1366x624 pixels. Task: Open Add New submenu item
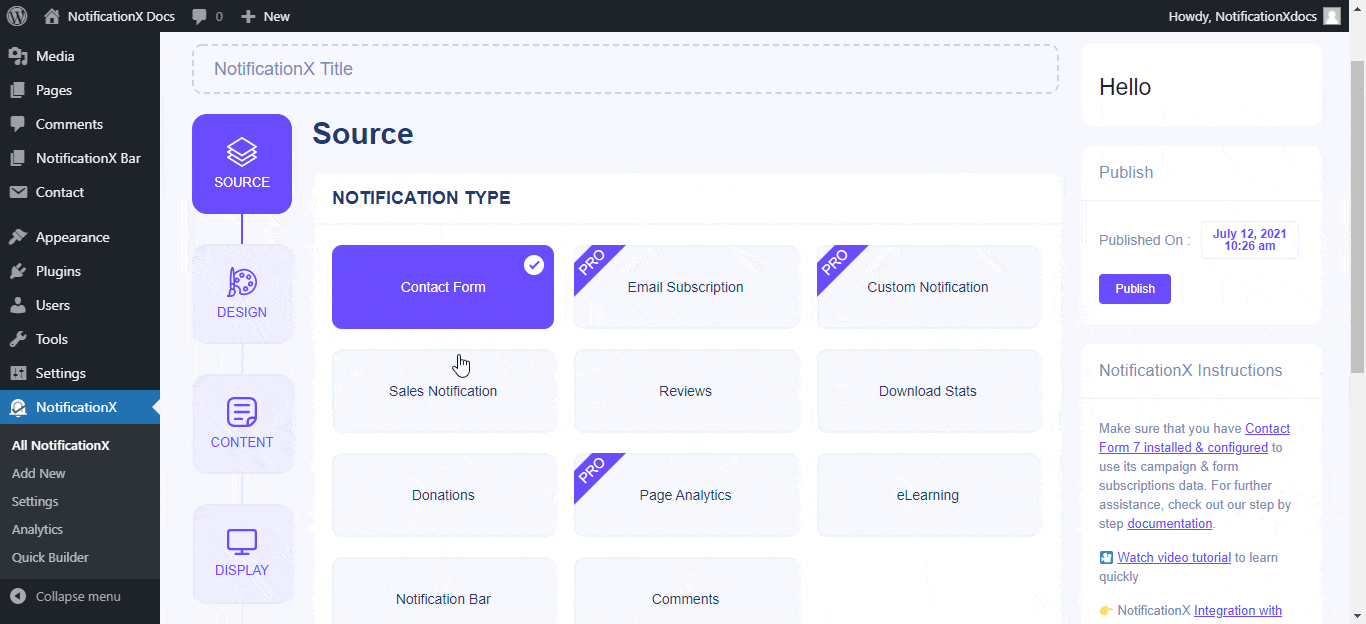pyautogui.click(x=39, y=473)
